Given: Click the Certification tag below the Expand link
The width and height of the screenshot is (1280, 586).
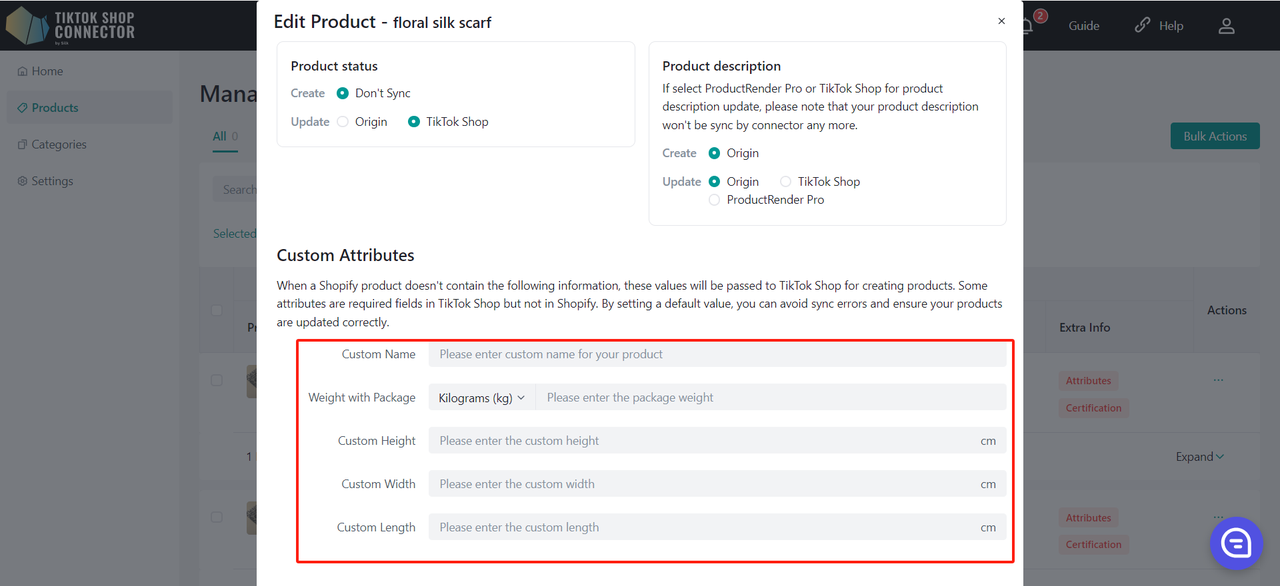Looking at the screenshot, I should coord(1093,545).
